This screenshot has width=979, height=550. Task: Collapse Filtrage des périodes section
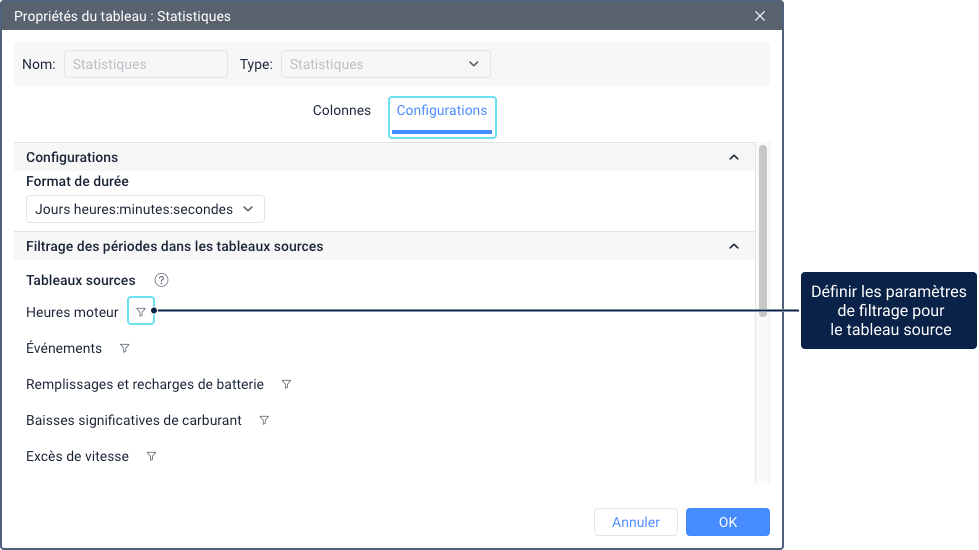734,246
